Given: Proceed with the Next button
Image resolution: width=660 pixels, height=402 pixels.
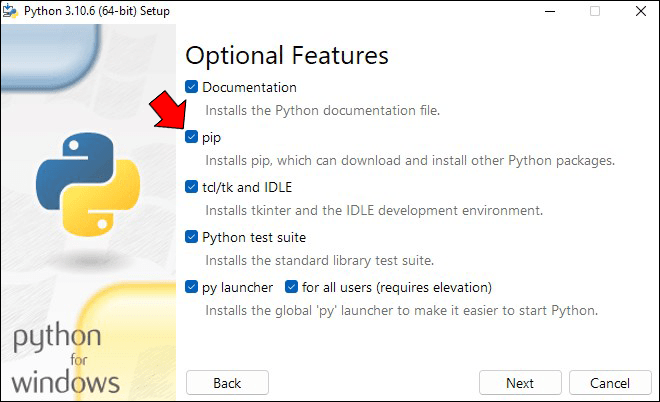Looking at the screenshot, I should 520,383.
